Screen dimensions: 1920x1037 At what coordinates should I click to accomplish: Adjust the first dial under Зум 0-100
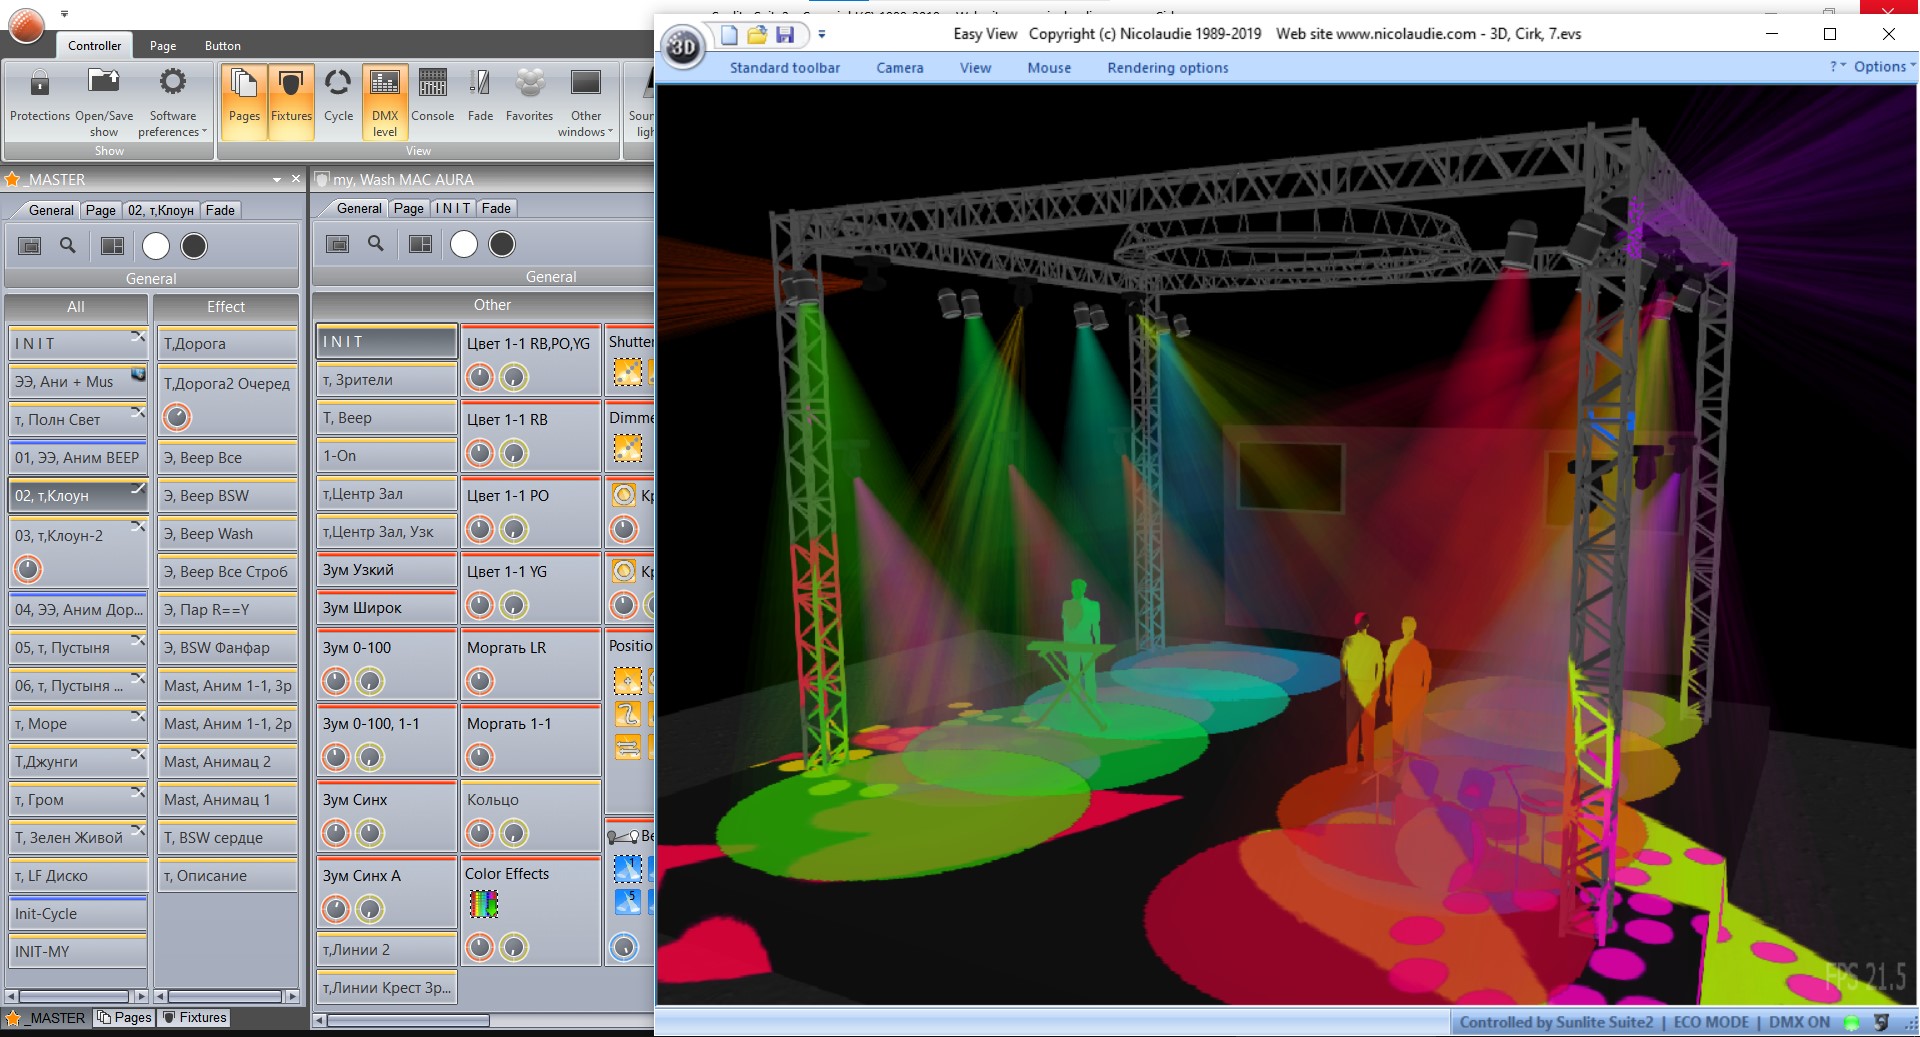[x=336, y=682]
